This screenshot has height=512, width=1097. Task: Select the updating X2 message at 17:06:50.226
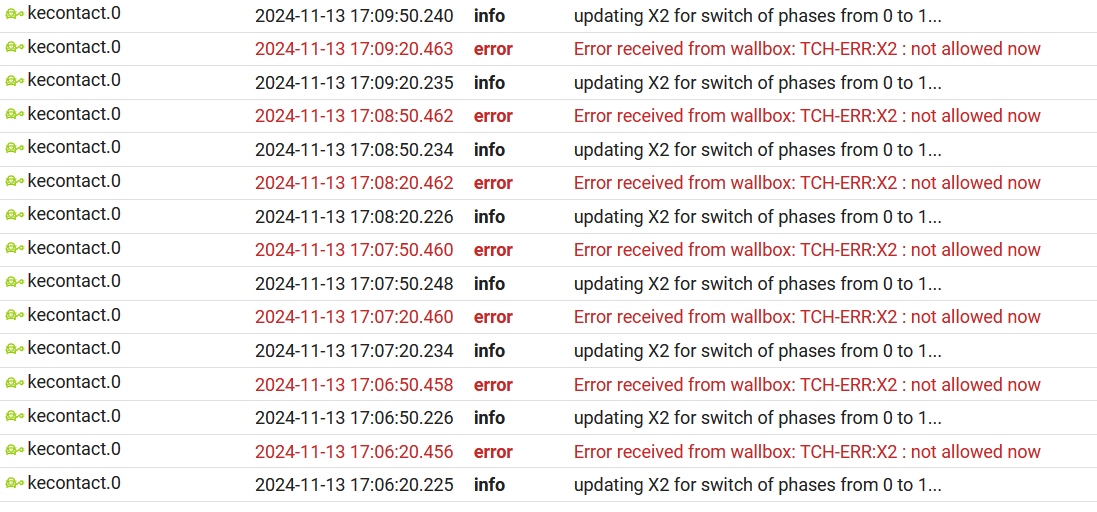pos(757,418)
